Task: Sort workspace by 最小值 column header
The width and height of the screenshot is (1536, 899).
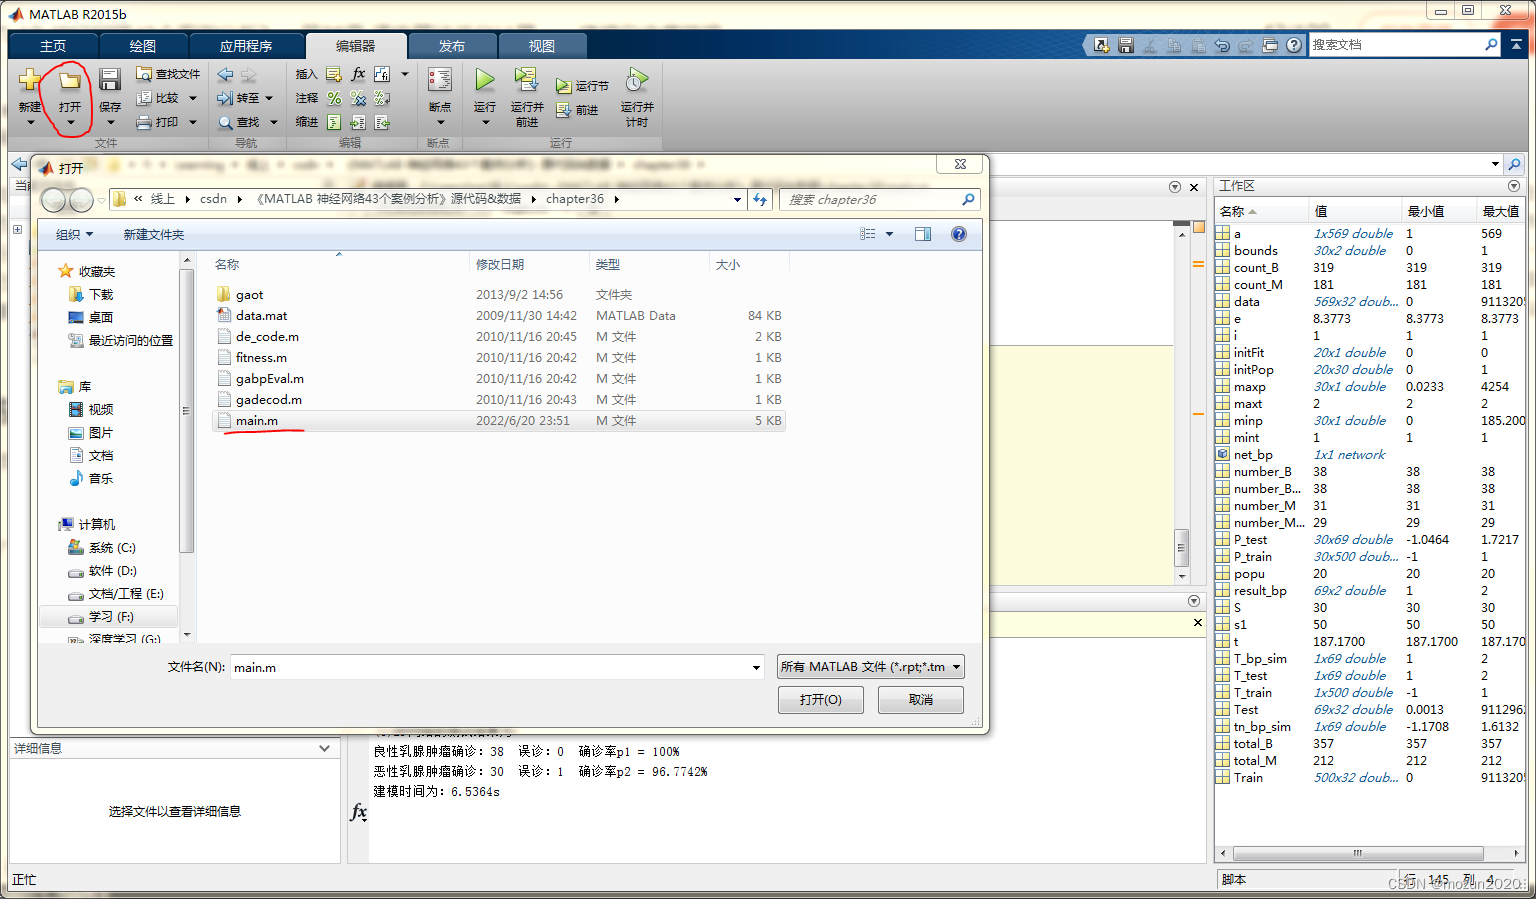Action: tap(1438, 211)
